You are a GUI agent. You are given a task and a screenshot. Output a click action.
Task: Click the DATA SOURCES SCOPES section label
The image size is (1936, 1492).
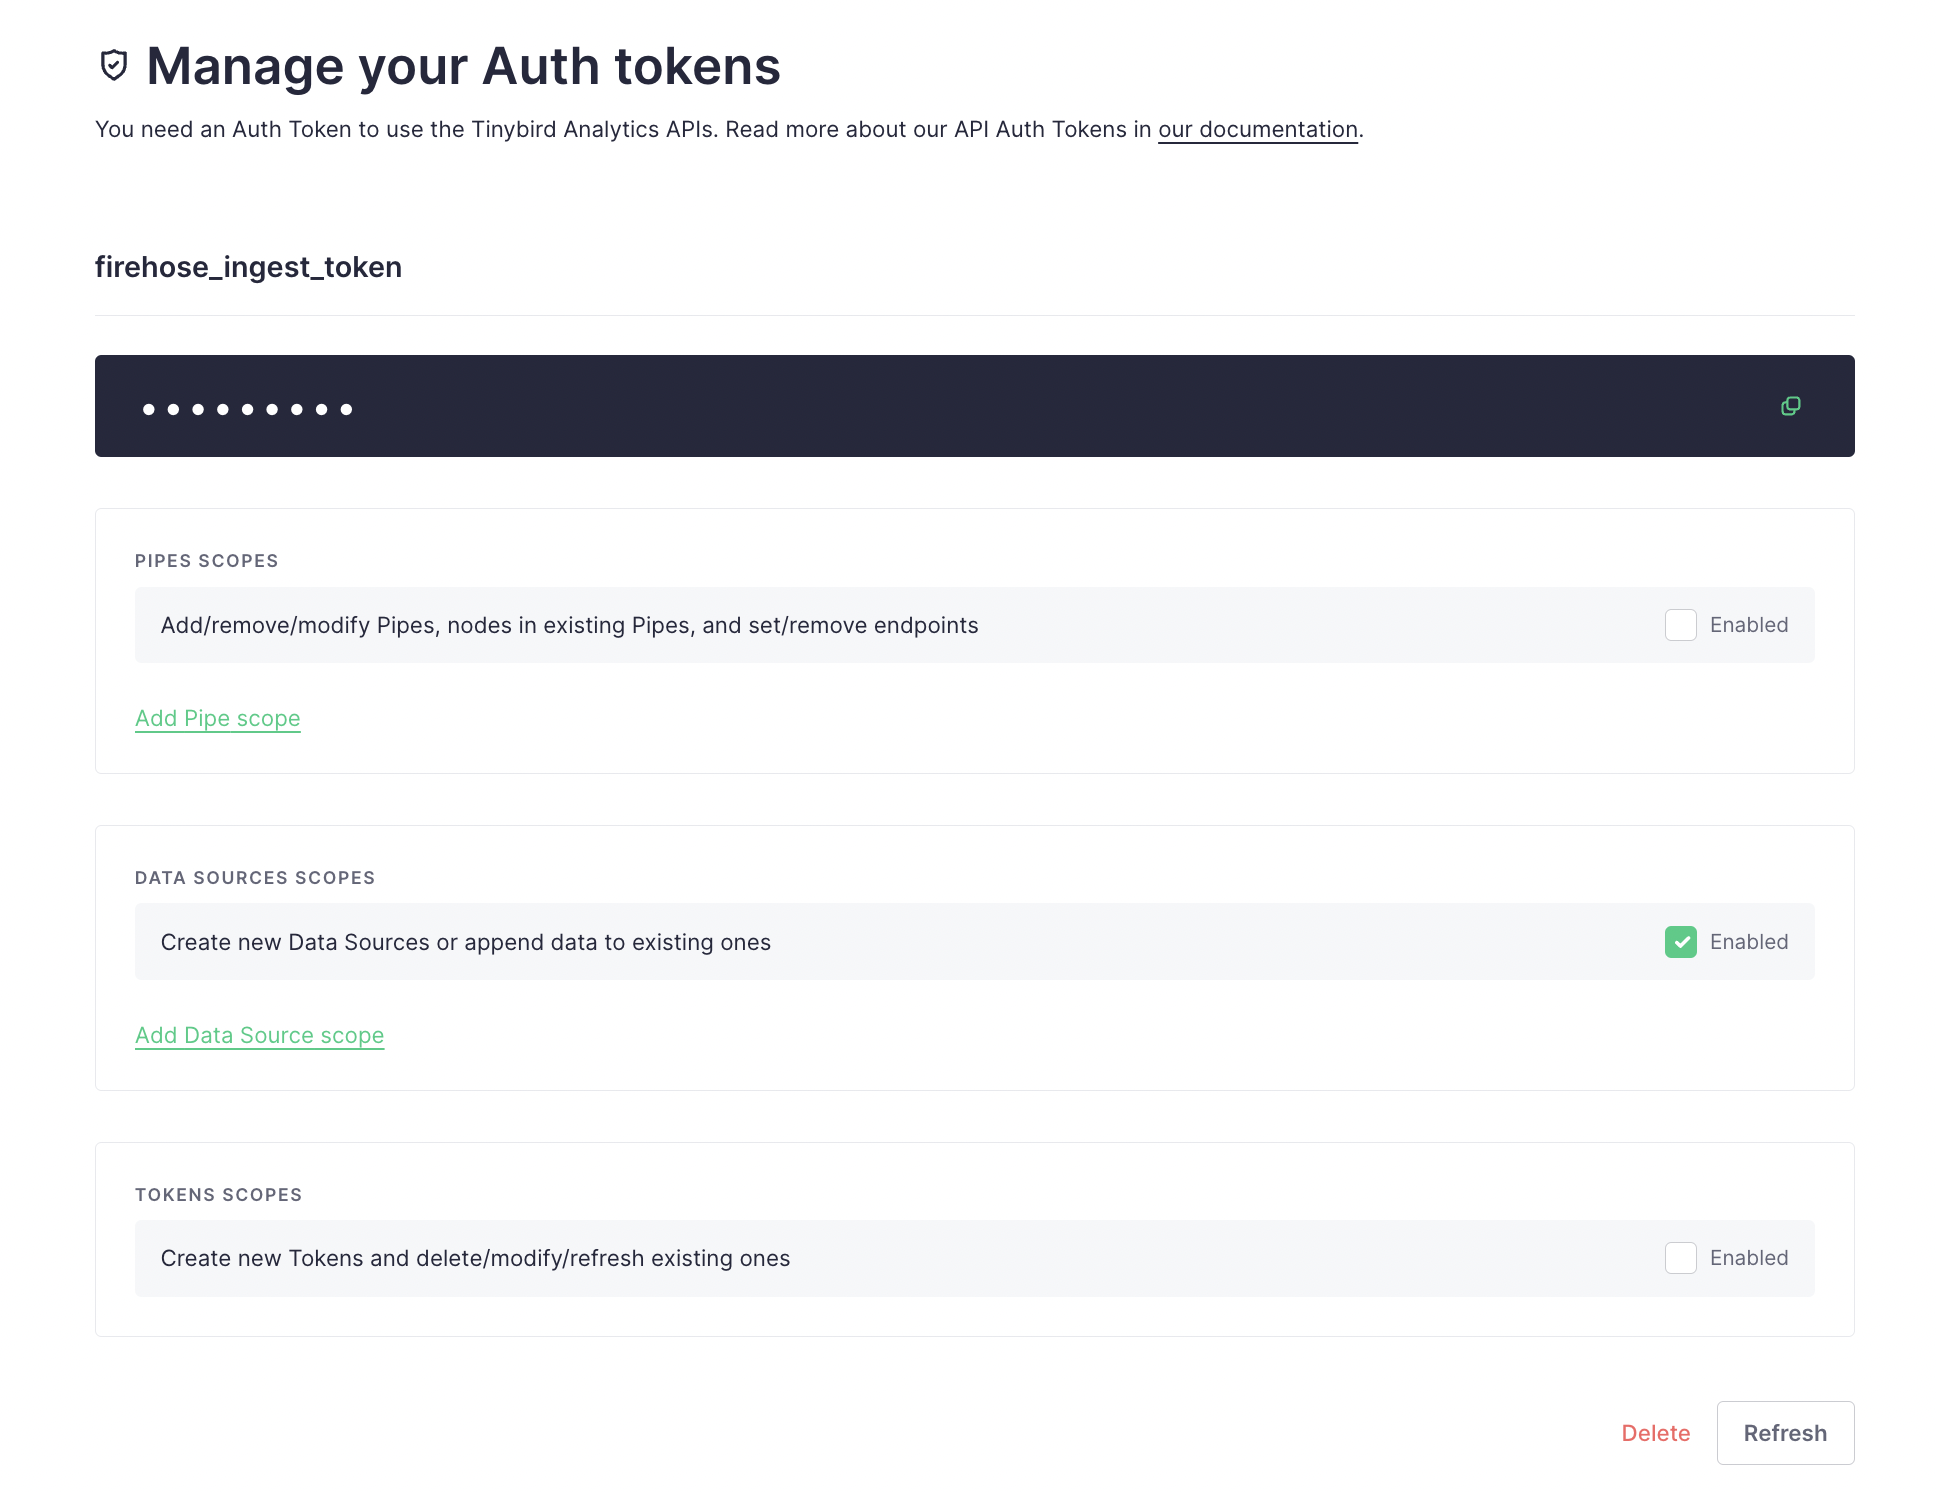(x=255, y=878)
